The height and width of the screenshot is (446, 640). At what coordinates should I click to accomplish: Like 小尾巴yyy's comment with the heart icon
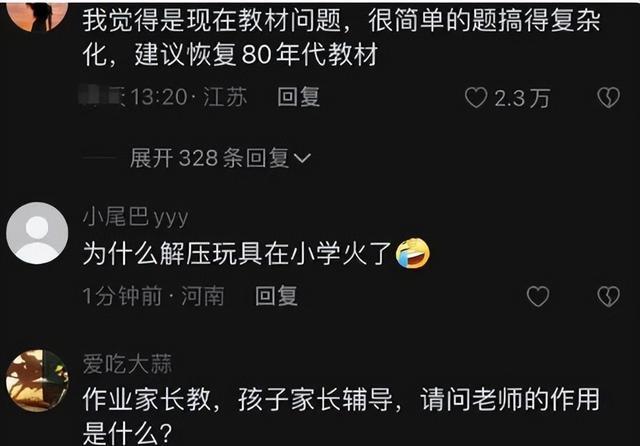538,296
